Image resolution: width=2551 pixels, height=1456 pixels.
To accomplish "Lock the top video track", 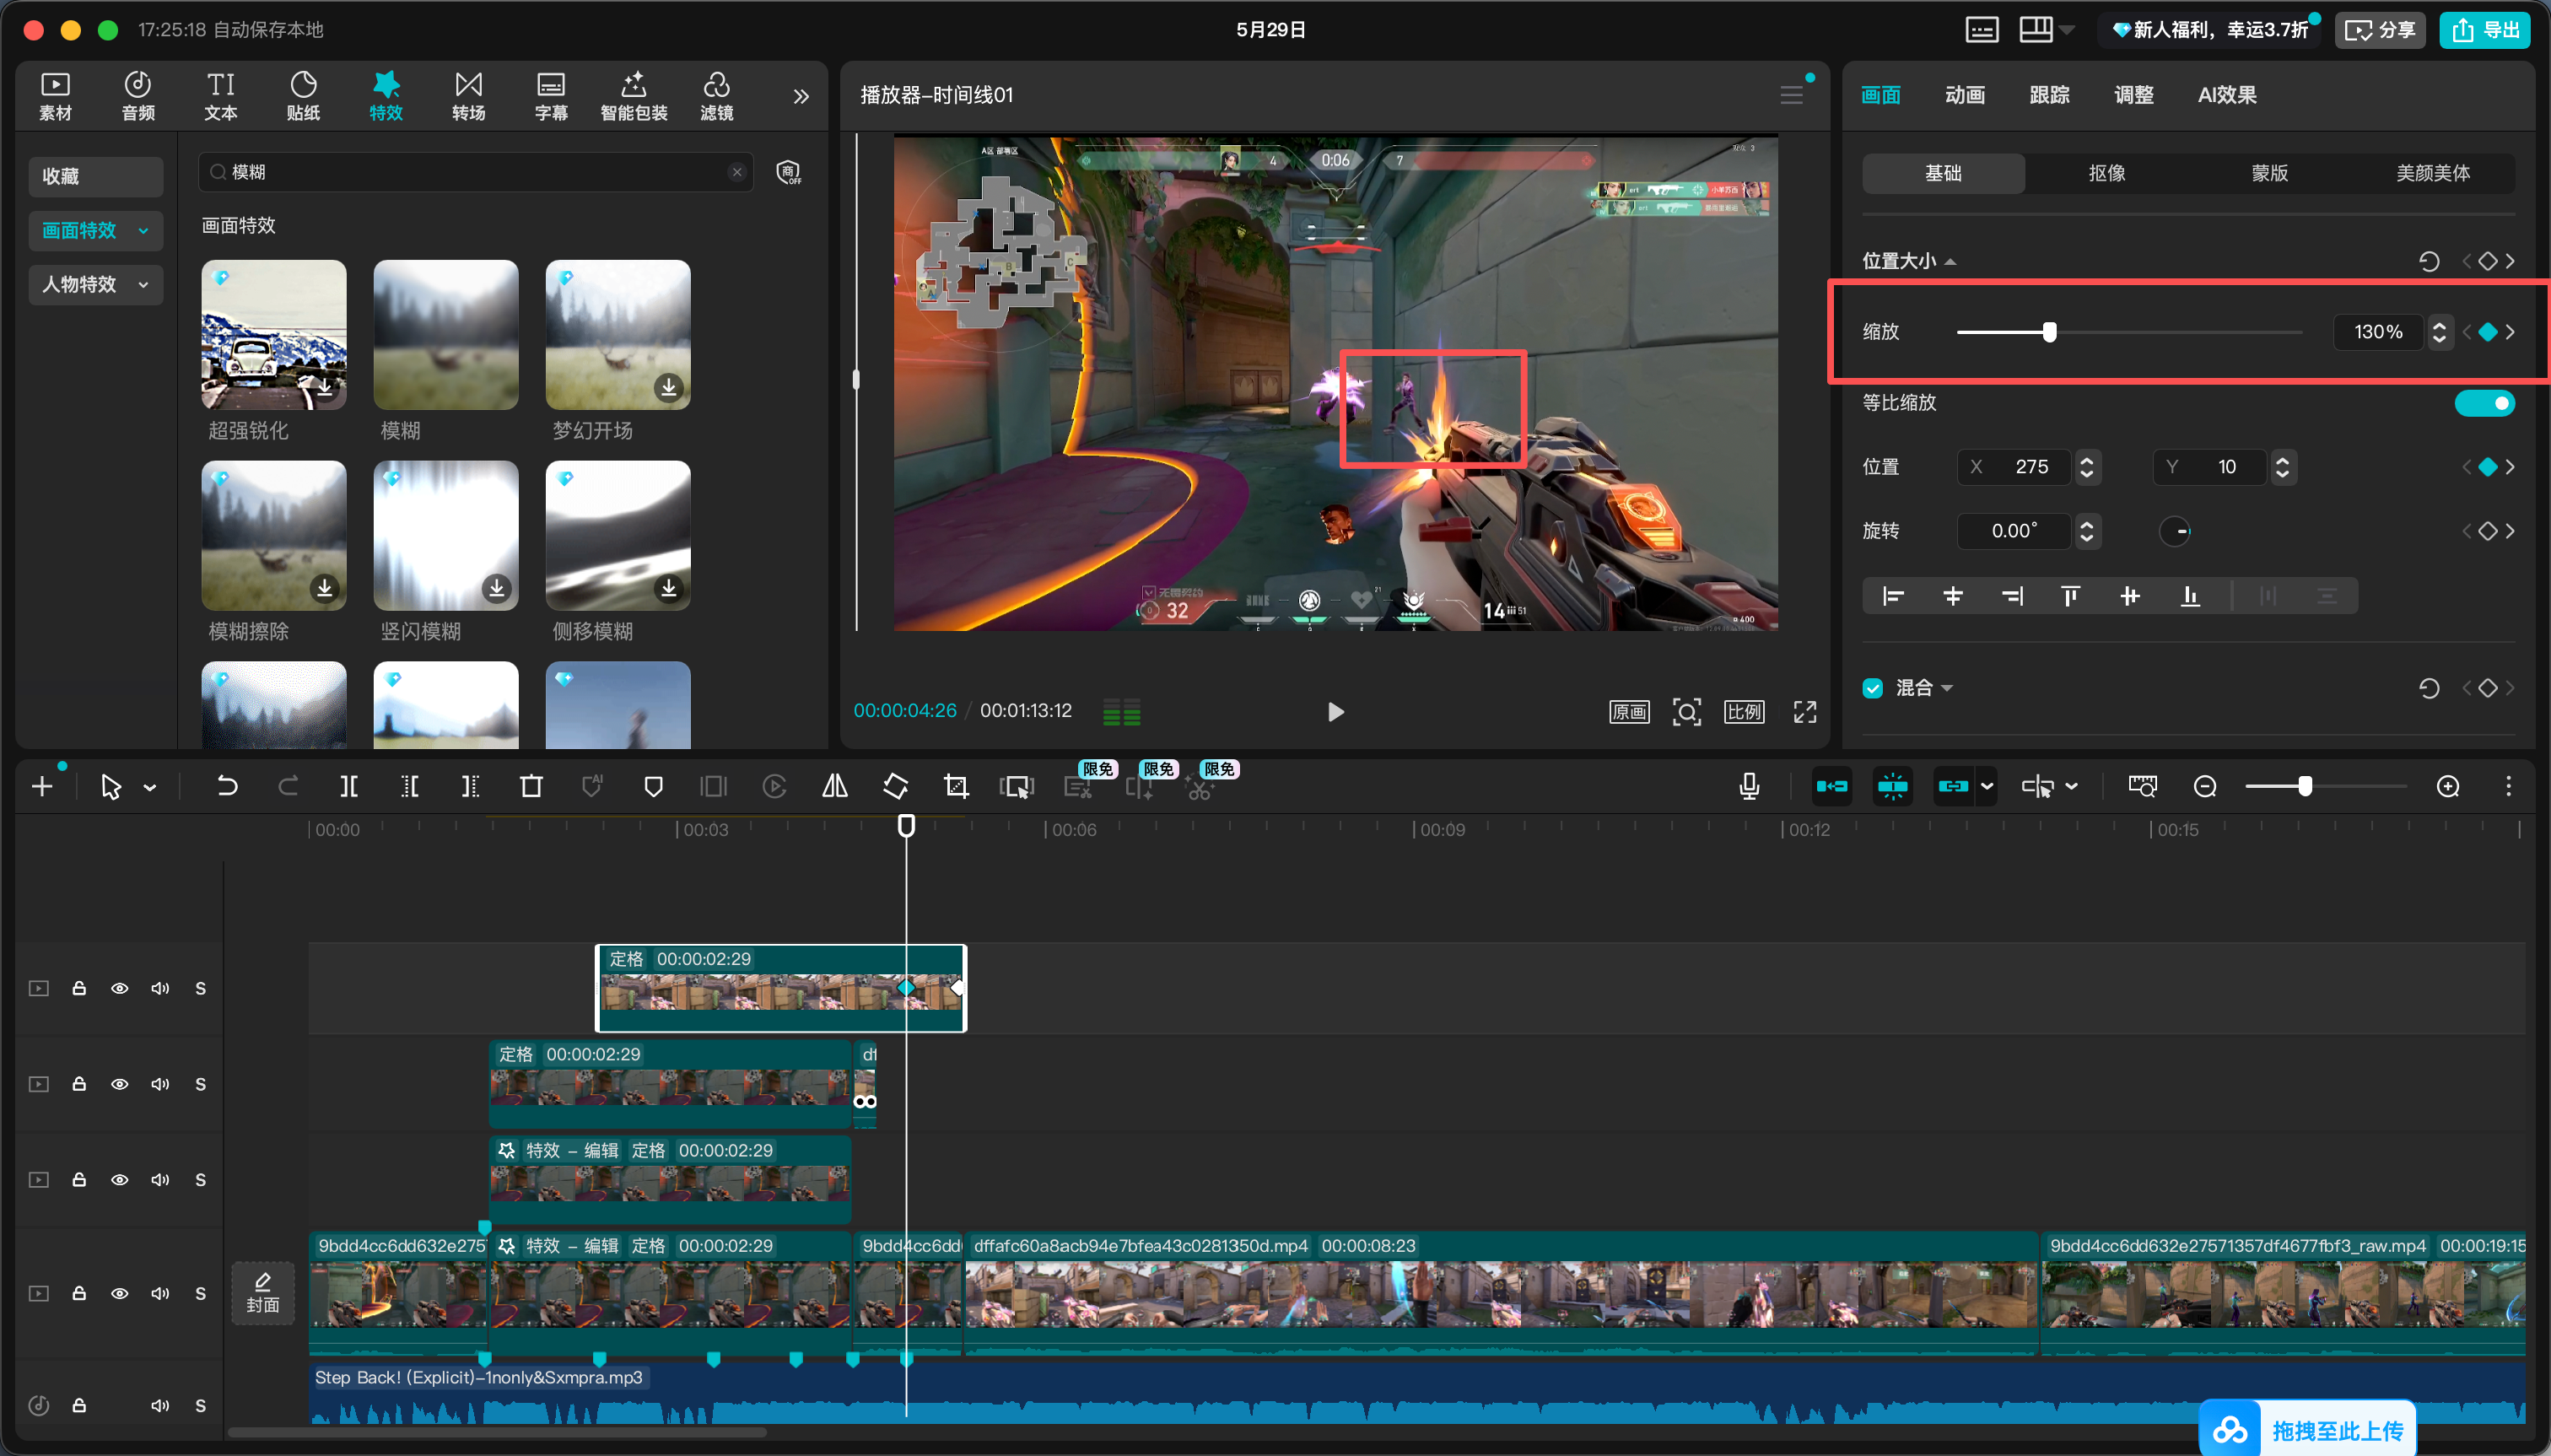I will pyautogui.click(x=79, y=989).
